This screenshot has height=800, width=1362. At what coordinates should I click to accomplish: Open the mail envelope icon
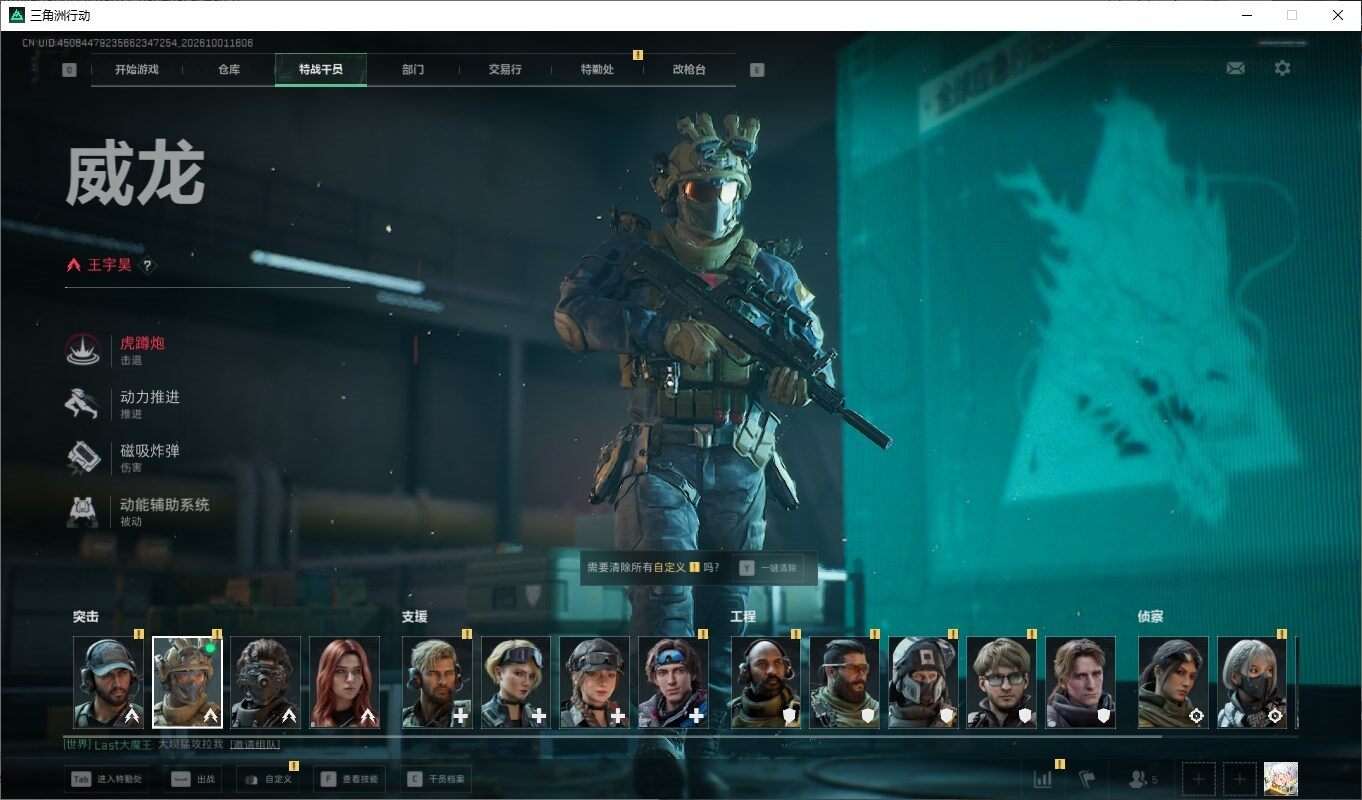click(x=1236, y=69)
